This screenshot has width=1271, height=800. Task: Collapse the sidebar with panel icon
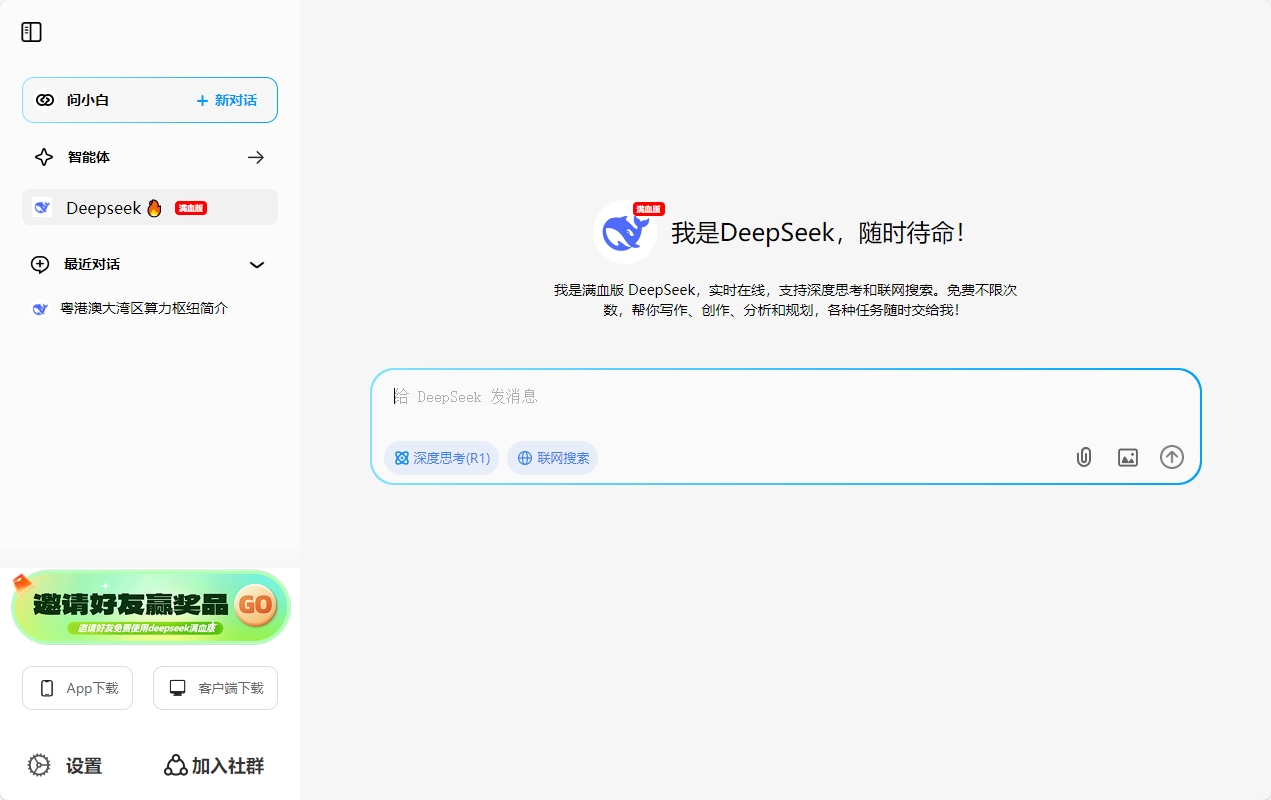(32, 32)
